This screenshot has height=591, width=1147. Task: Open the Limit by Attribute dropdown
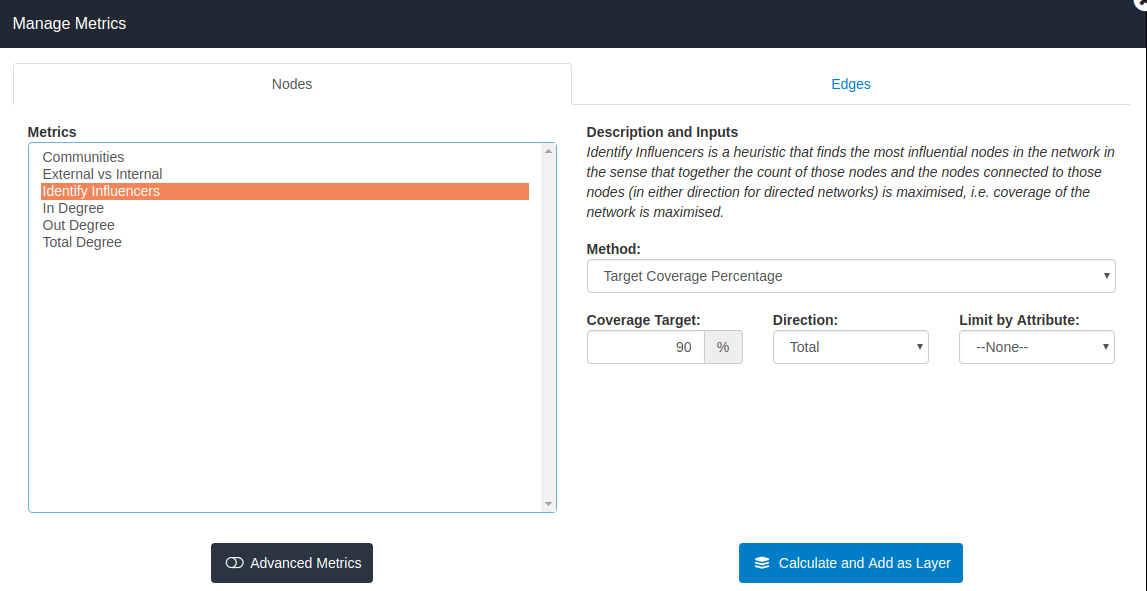coord(1037,347)
